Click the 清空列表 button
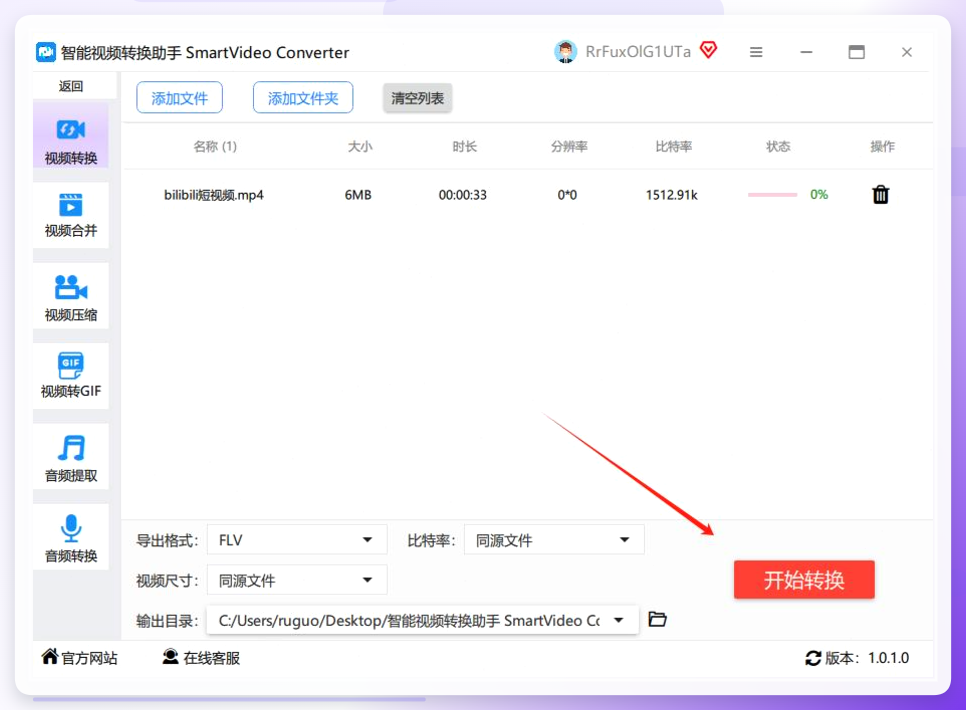 click(x=417, y=98)
